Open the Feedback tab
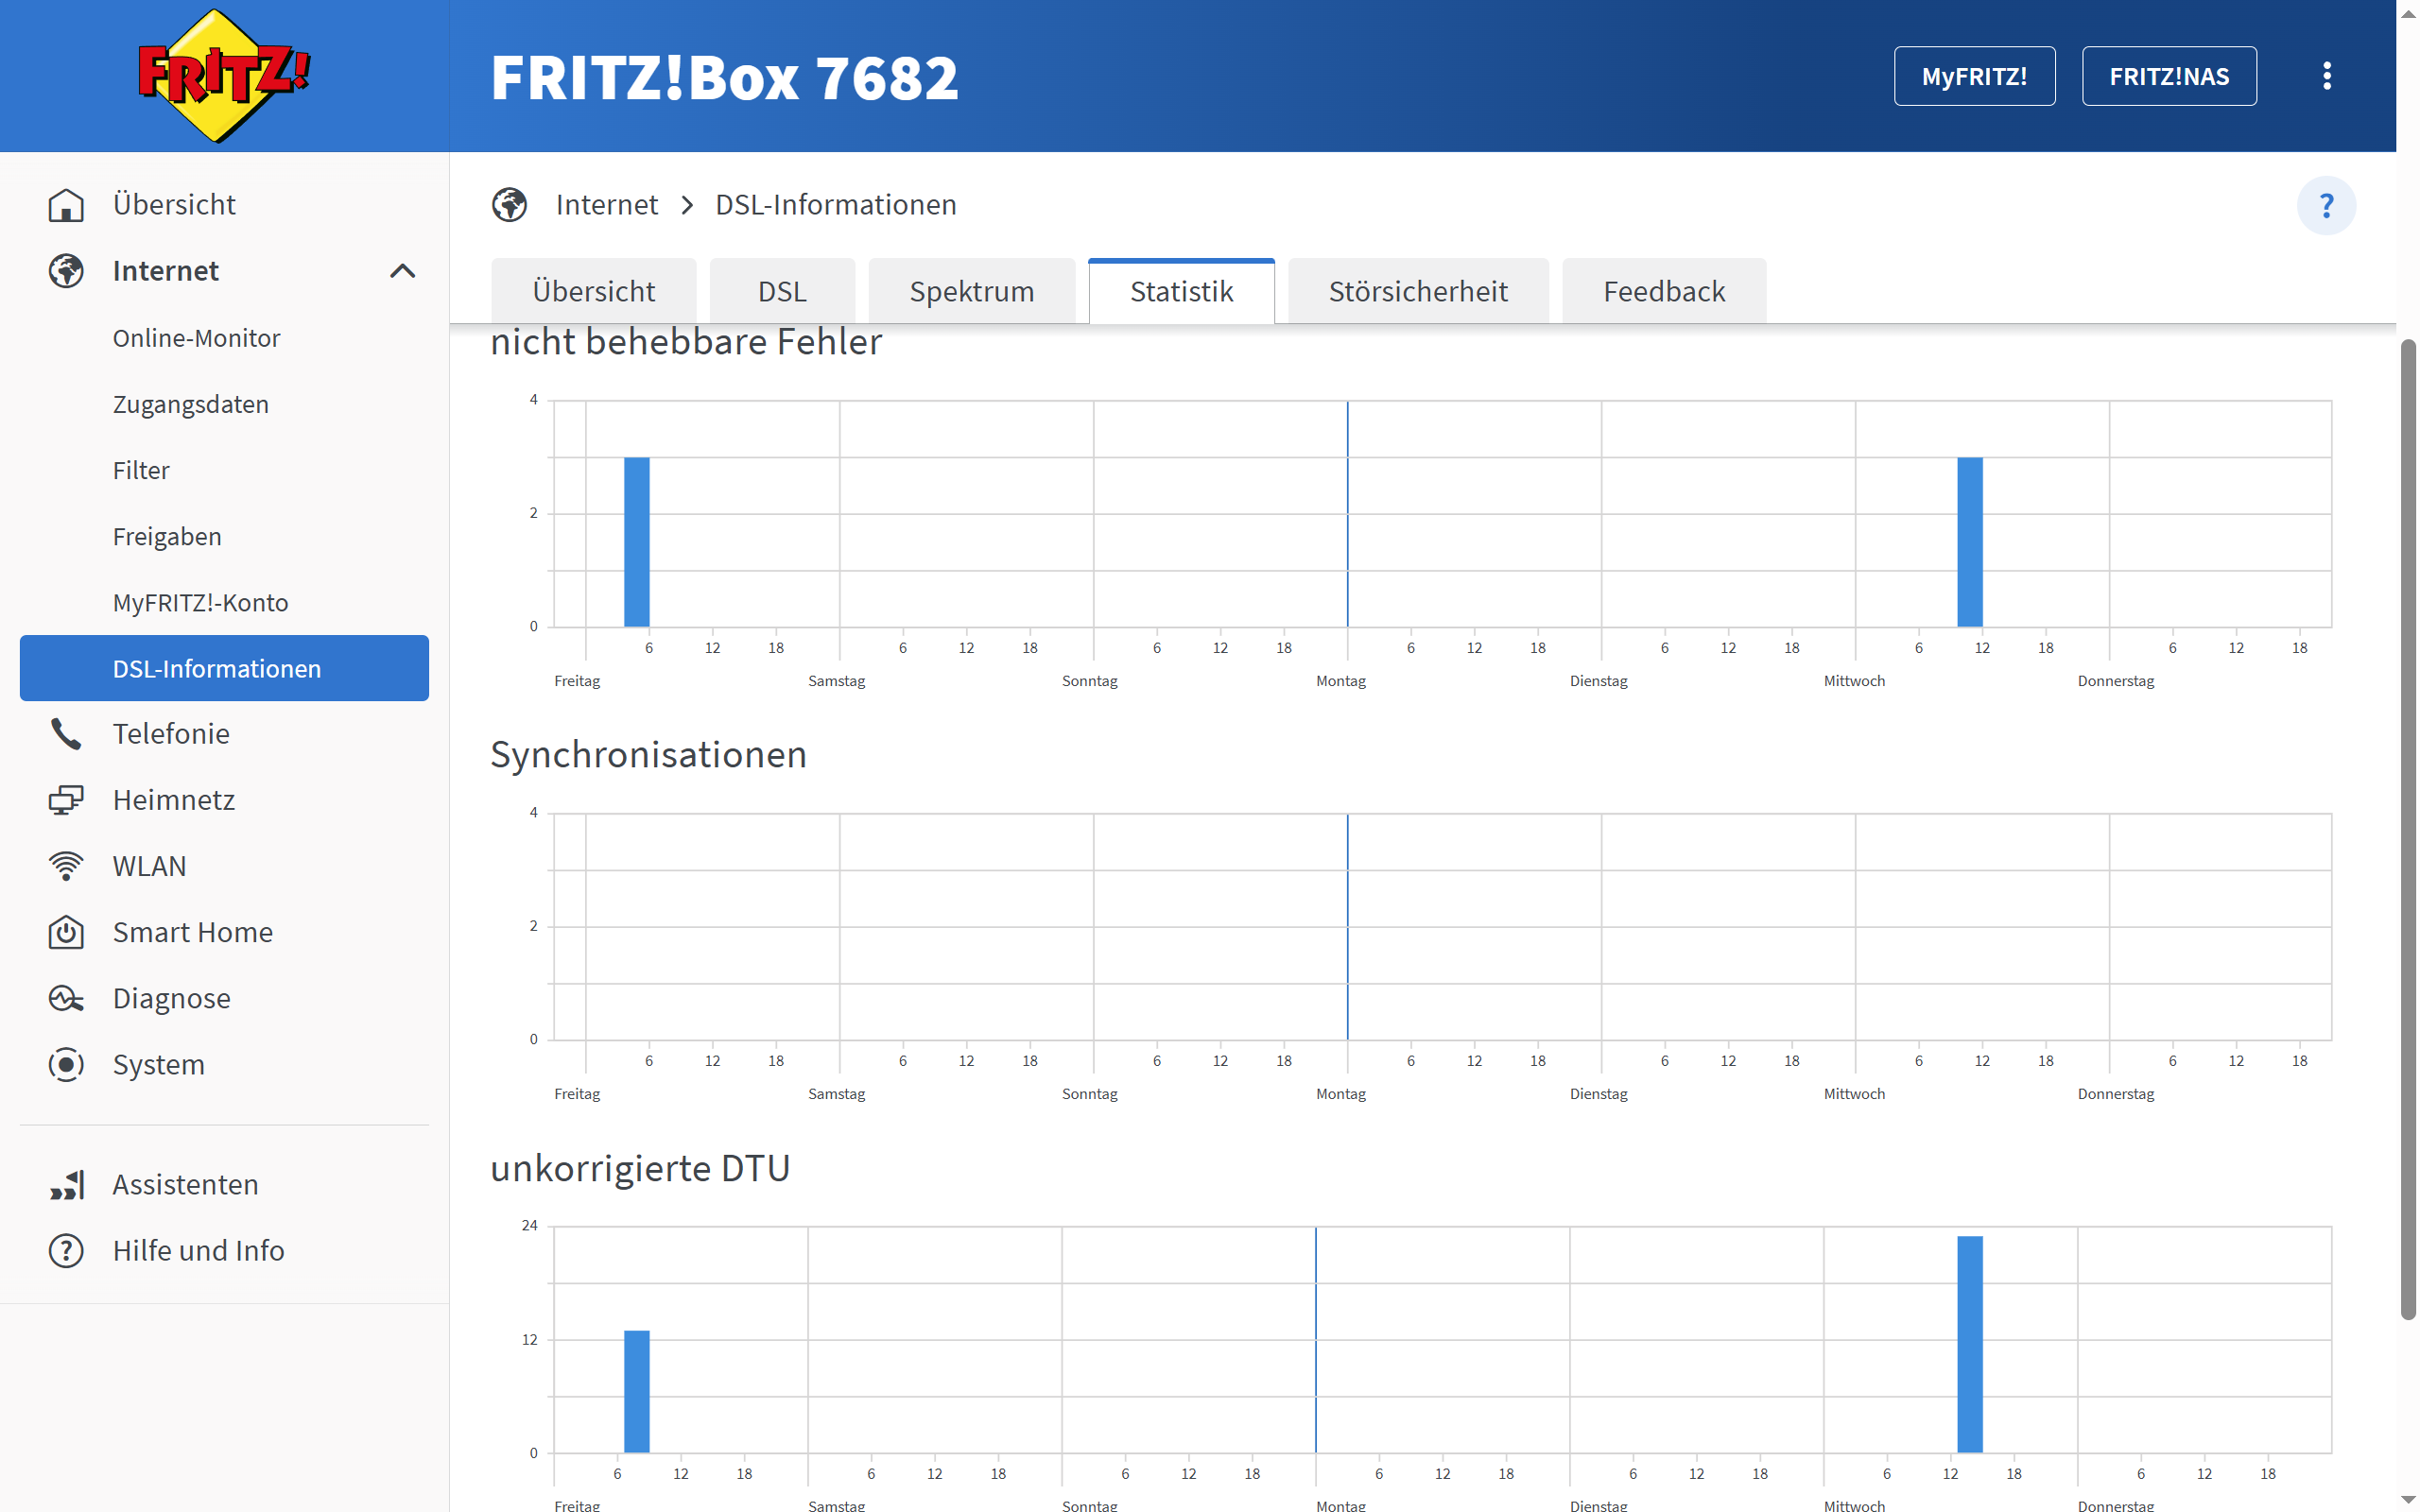Image resolution: width=2420 pixels, height=1512 pixels. pos(1663,292)
